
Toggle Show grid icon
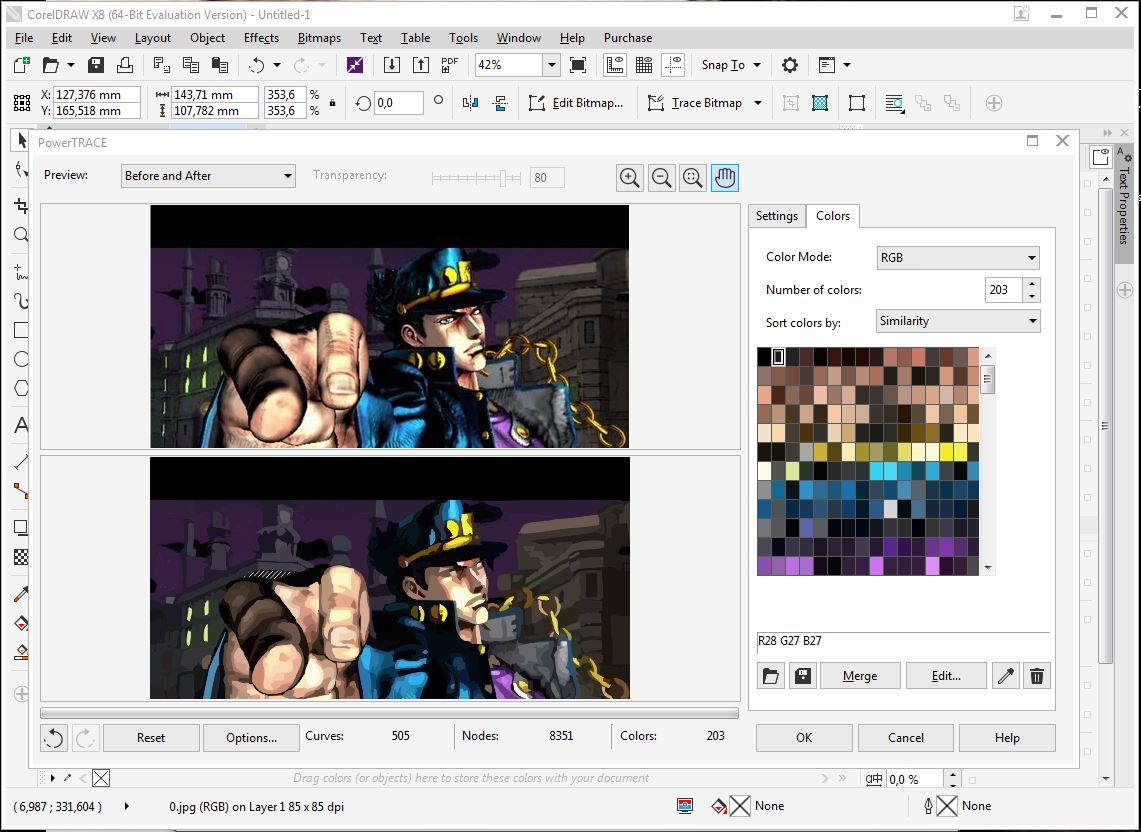[x=644, y=65]
